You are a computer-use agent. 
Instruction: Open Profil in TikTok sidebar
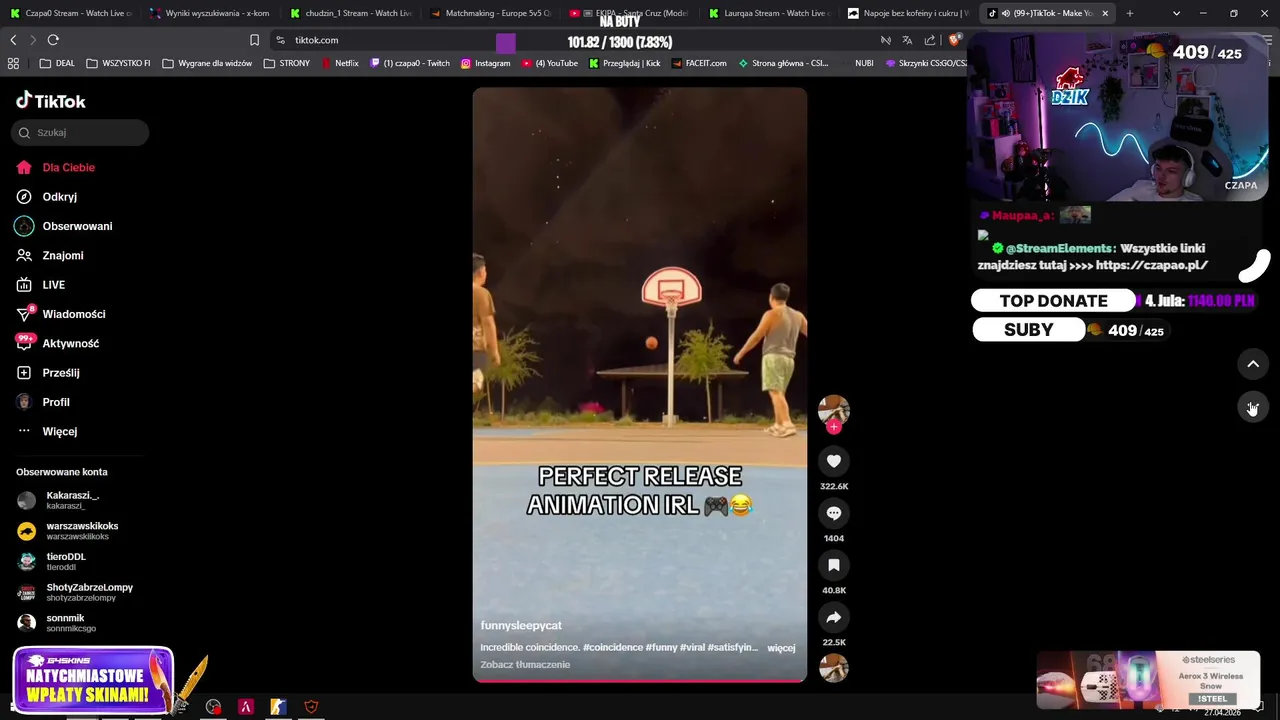point(55,402)
